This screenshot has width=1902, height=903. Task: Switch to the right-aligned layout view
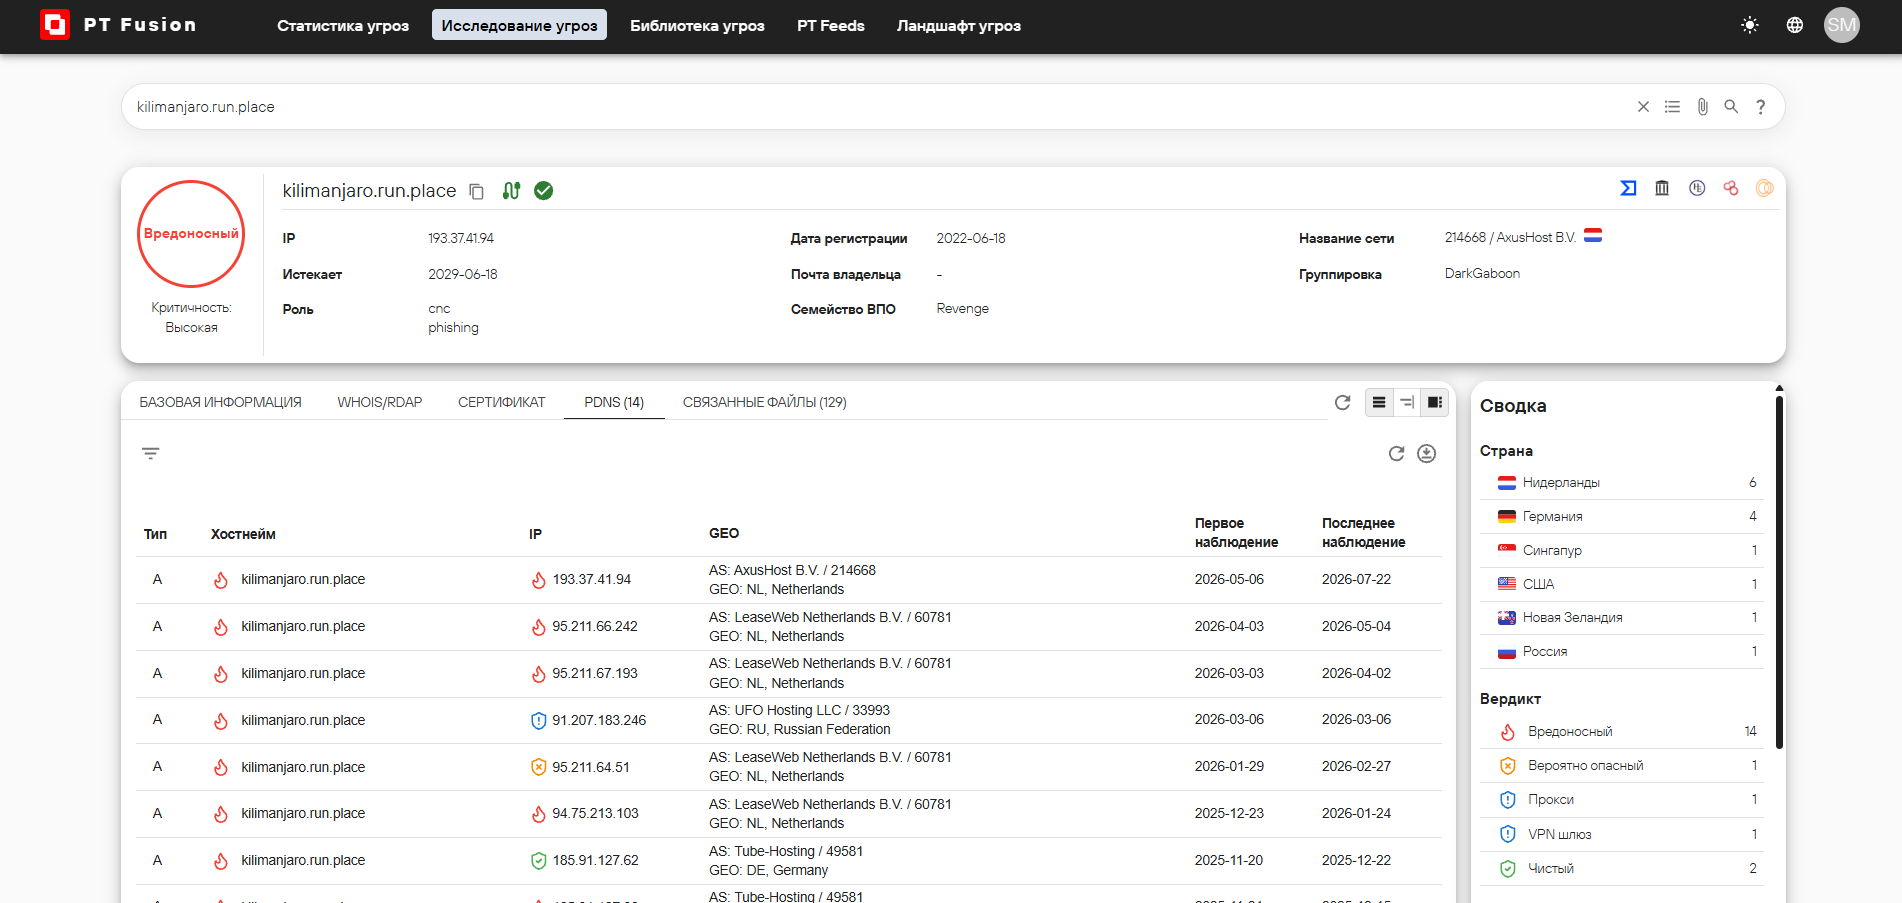tap(1407, 402)
